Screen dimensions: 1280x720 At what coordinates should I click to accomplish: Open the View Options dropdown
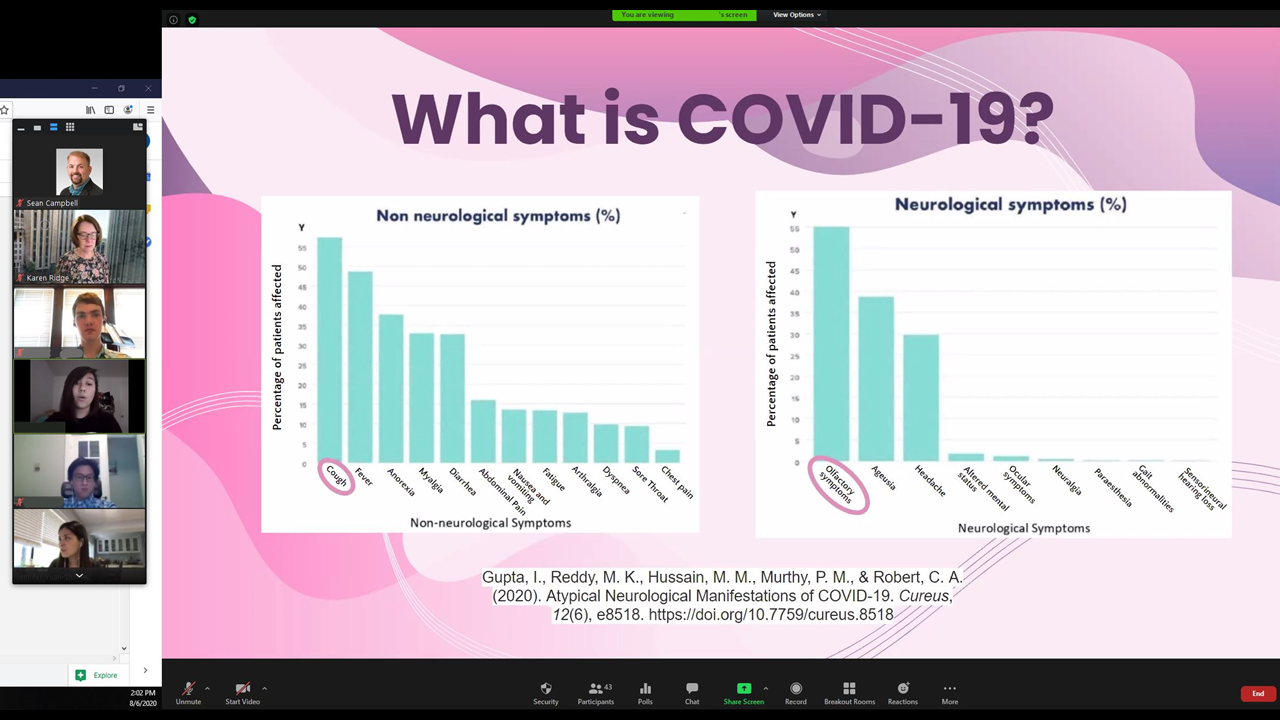point(796,15)
